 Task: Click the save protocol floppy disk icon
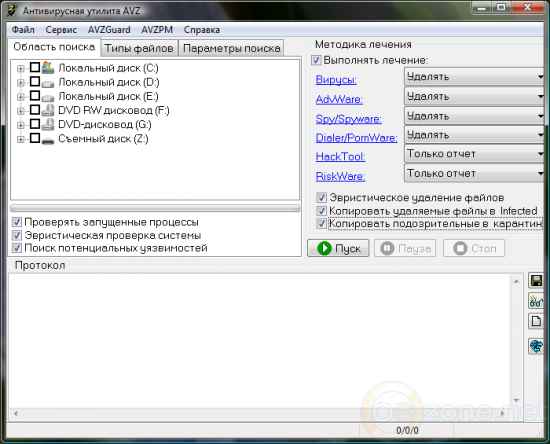(536, 281)
